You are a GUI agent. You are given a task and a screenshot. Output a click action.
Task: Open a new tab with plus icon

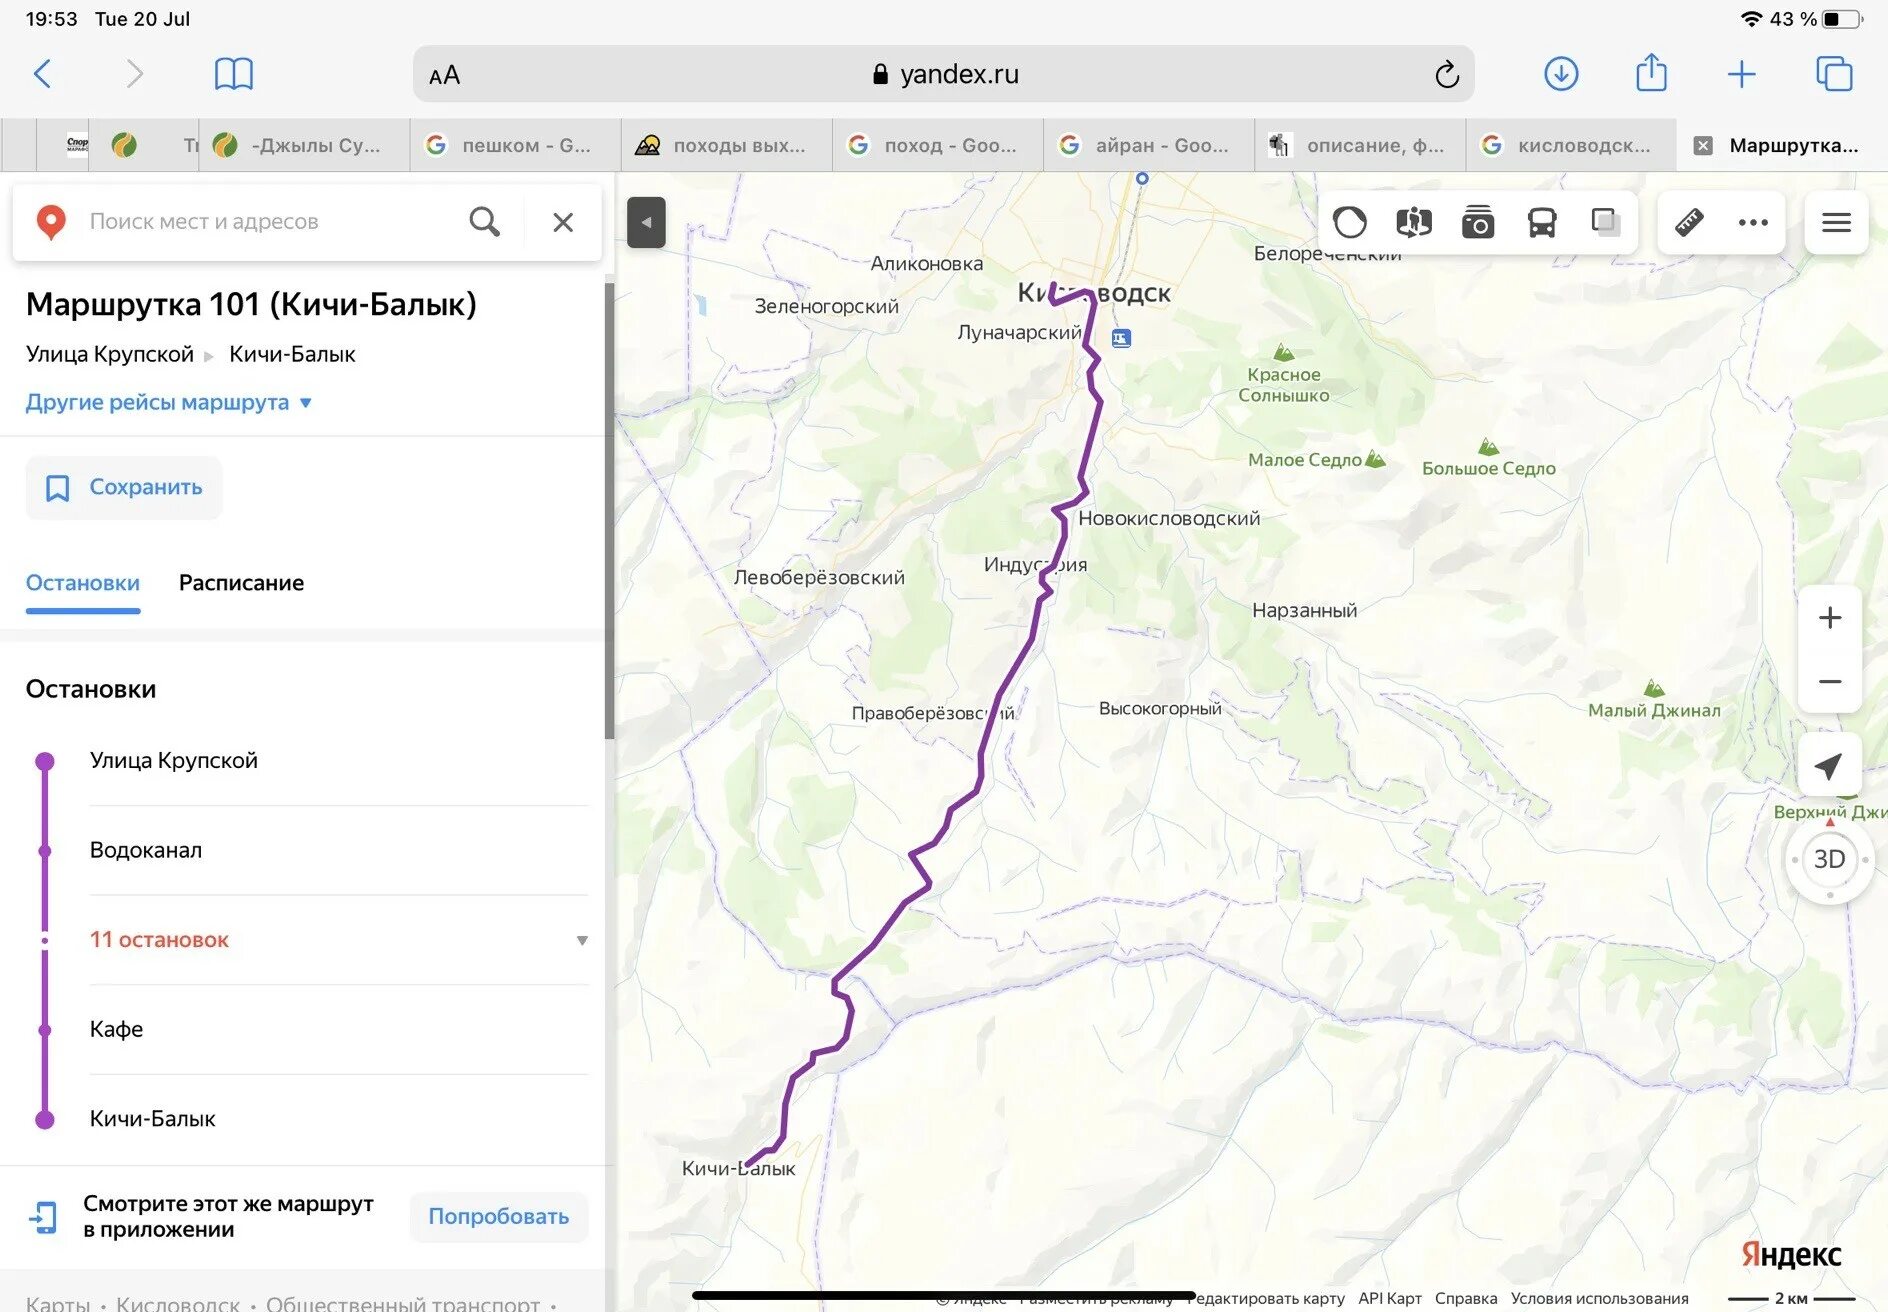pos(1741,74)
